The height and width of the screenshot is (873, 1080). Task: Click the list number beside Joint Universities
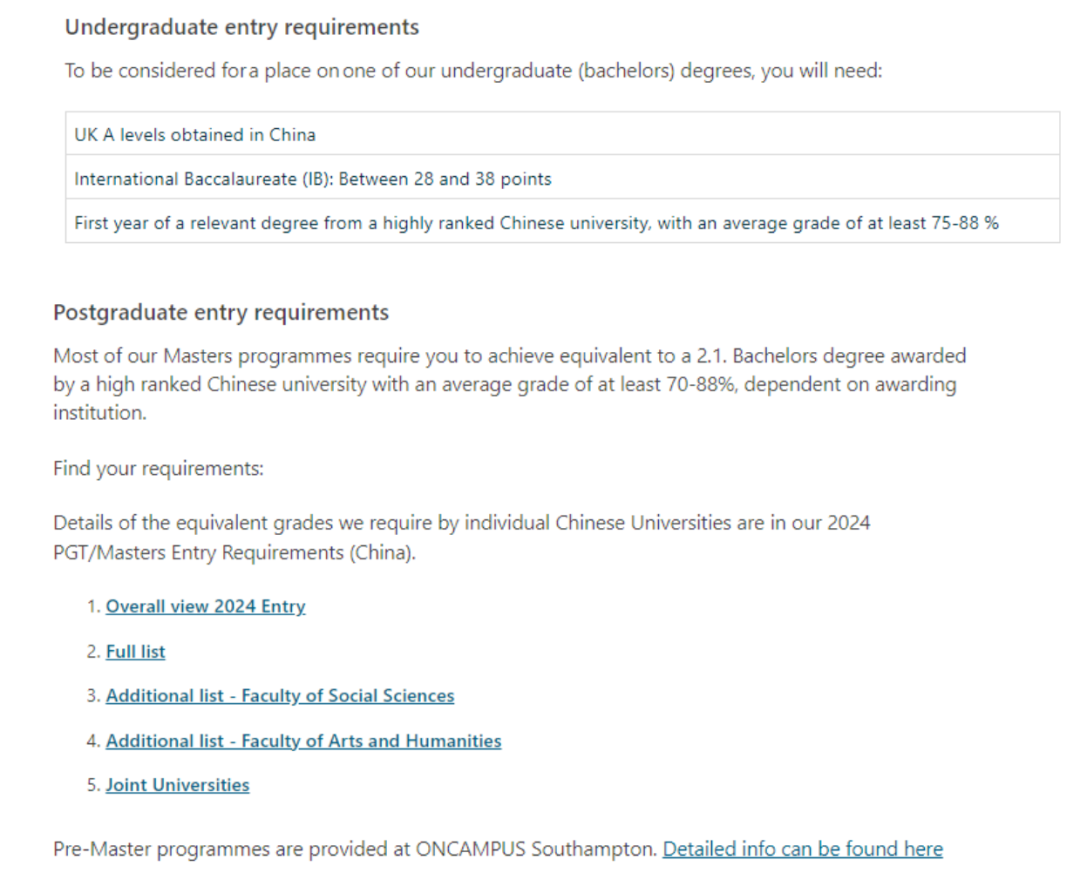(x=94, y=785)
